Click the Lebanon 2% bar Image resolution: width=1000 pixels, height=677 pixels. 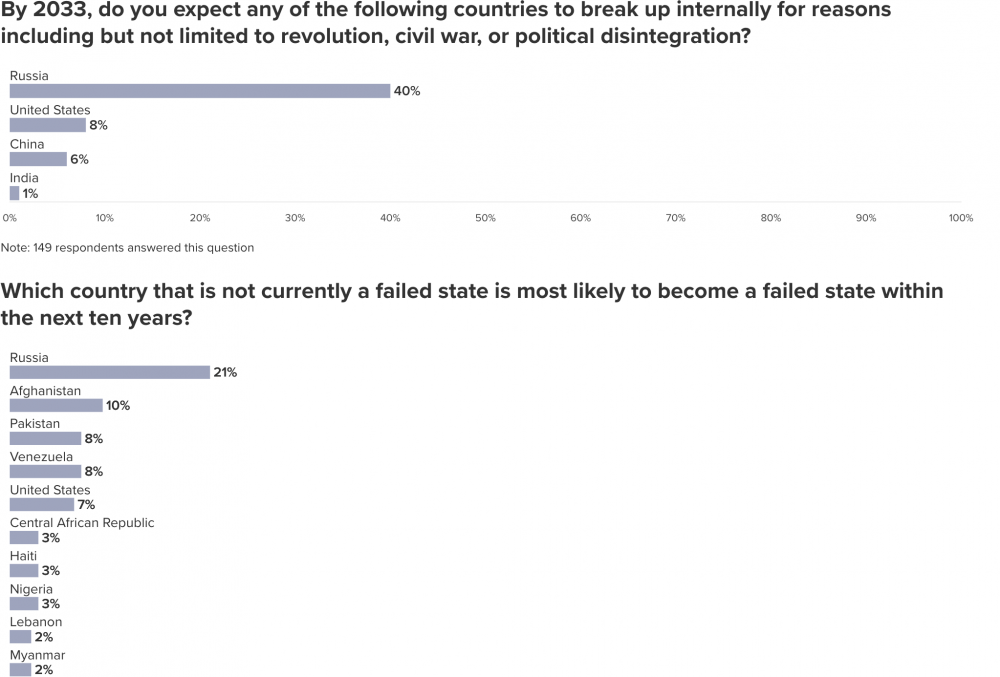(x=20, y=636)
